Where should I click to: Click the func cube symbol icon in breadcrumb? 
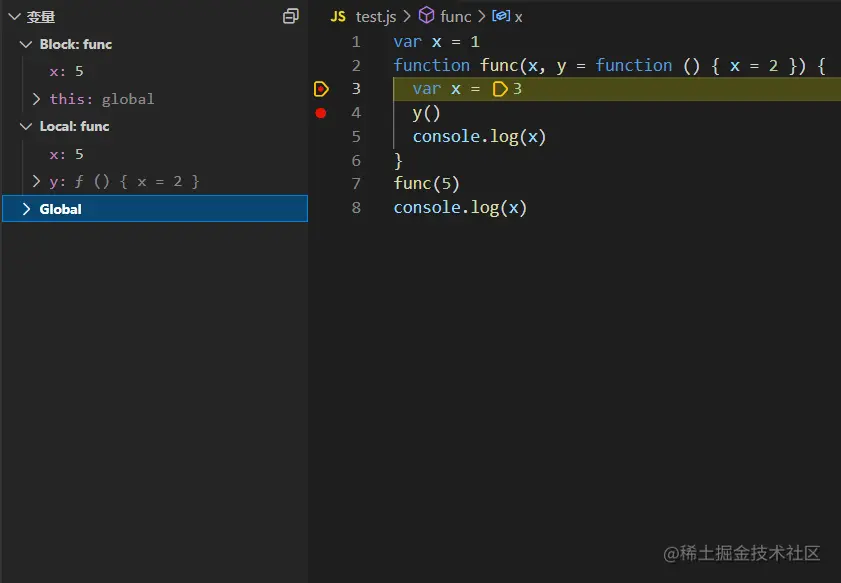pos(427,16)
